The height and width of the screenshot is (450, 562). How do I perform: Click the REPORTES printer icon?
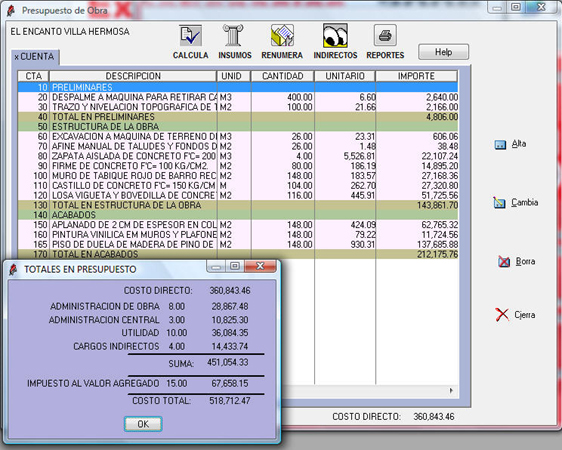point(385,35)
